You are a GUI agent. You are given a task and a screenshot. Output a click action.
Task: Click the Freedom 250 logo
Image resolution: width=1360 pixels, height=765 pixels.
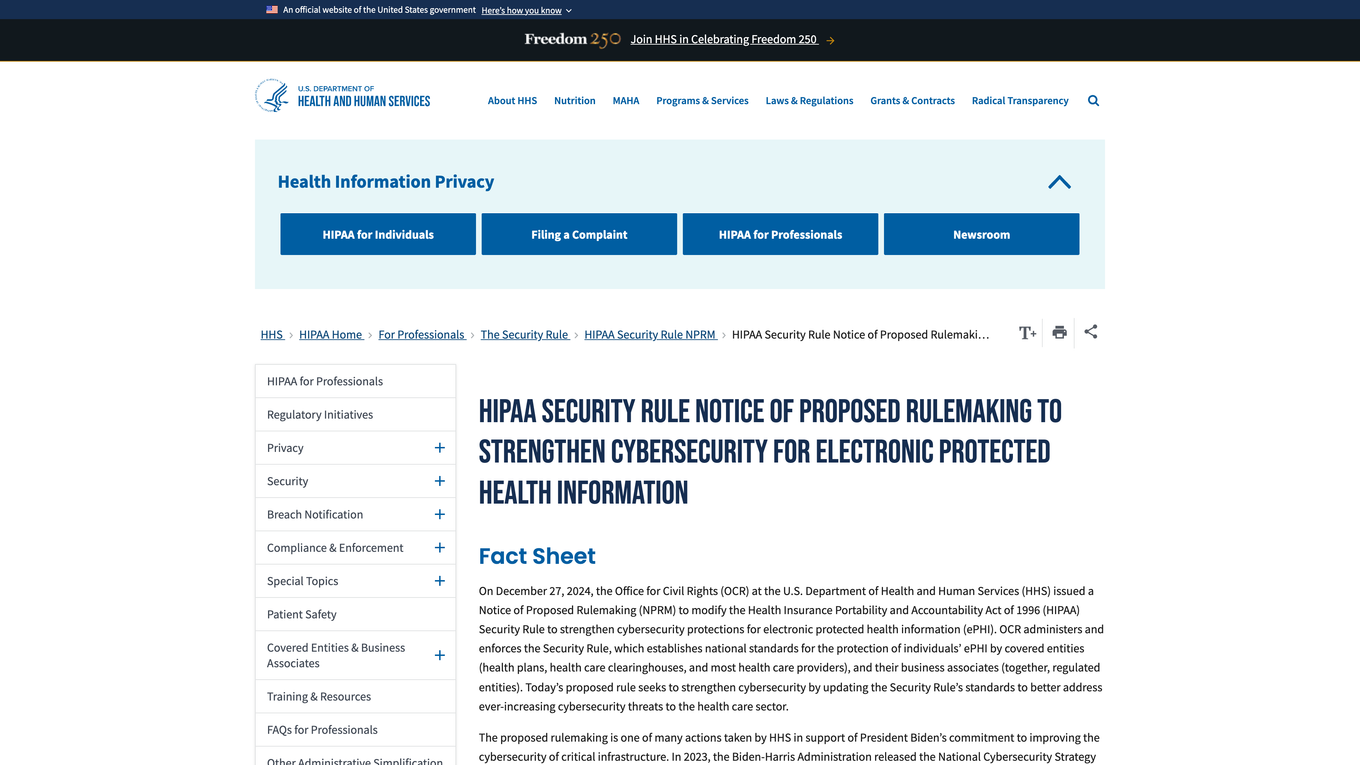coord(573,40)
